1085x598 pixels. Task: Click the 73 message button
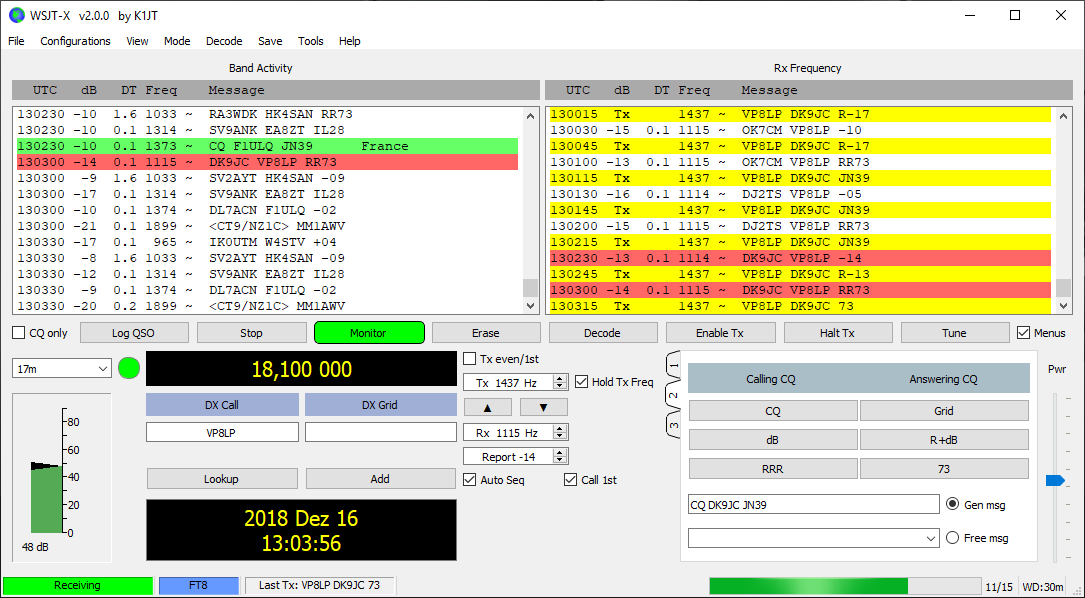[944, 469]
